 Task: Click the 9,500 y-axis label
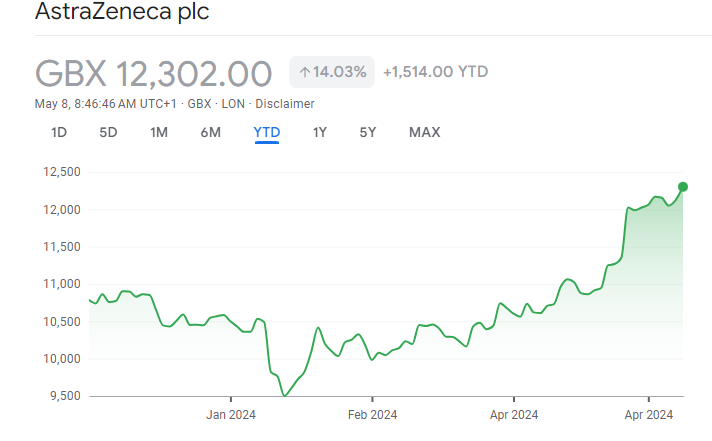point(65,396)
